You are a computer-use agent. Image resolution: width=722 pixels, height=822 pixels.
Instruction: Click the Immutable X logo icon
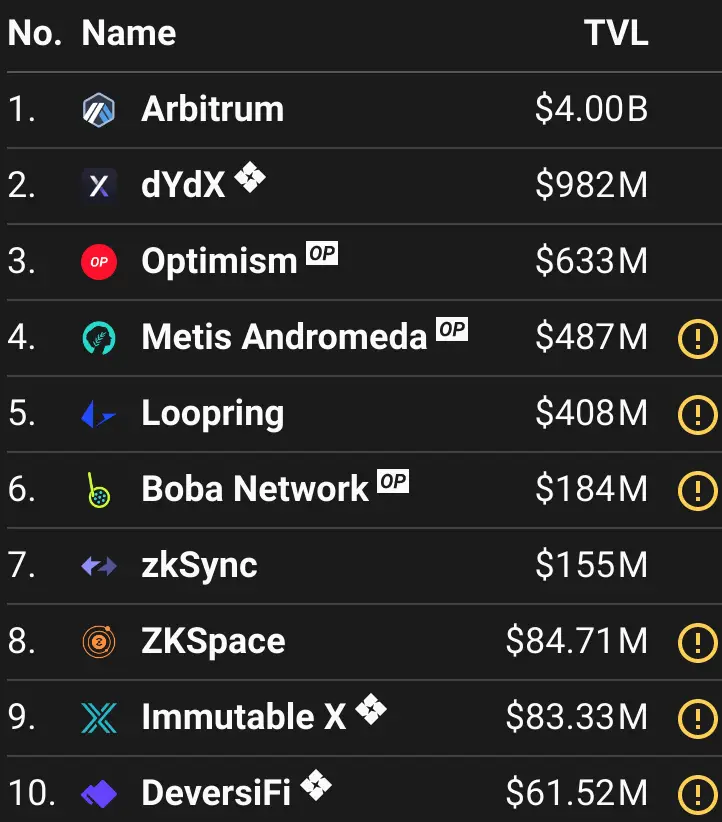[99, 718]
